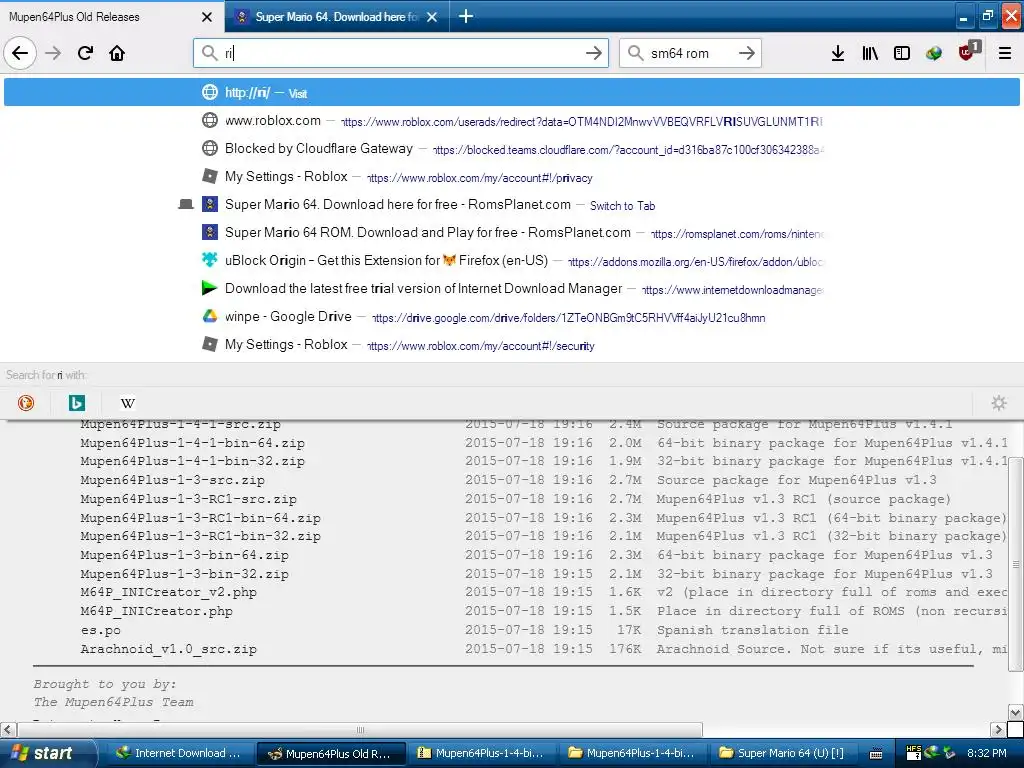The image size is (1024, 768).
Task: Pick My Settings Roblox security suggestion
Action: pos(512,345)
